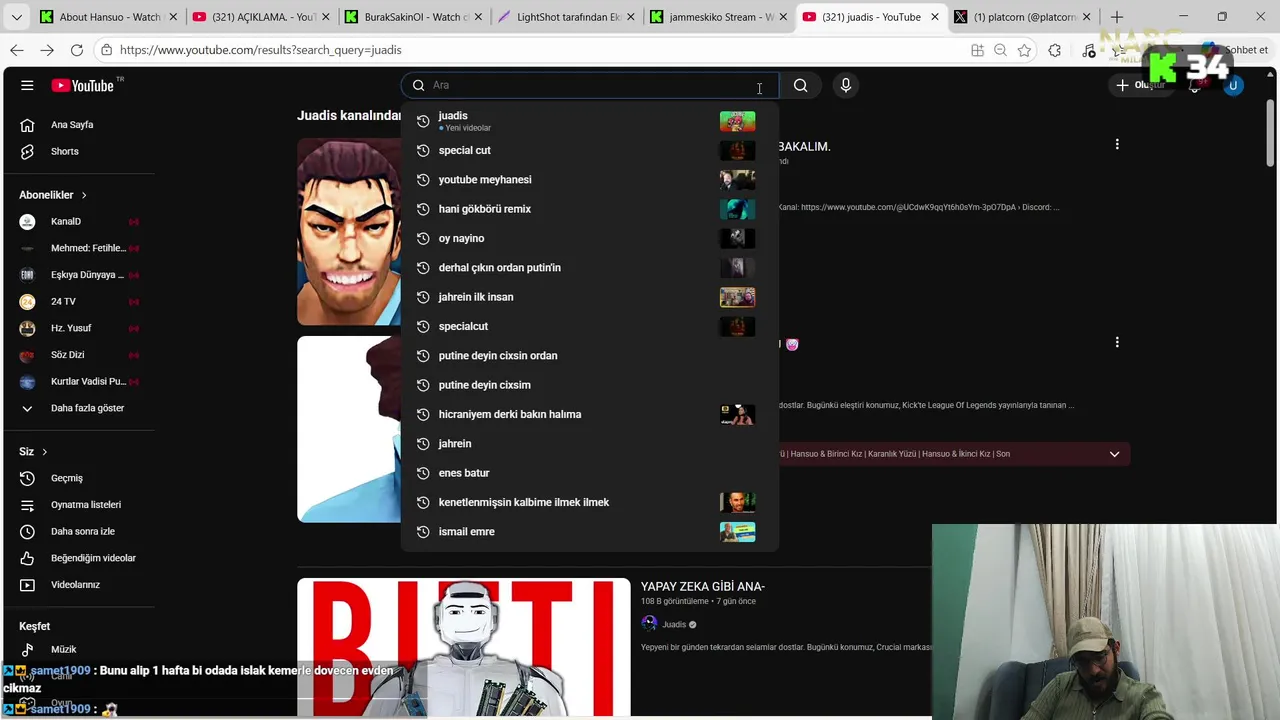Viewport: 1280px width, 720px height.
Task: Select the 'juadis' search suggestion
Action: 589,121
